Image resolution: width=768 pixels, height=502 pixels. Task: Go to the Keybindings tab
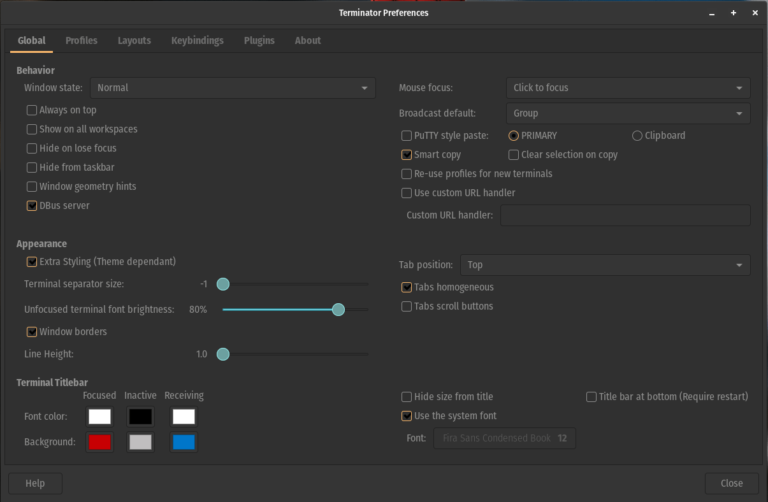197,41
